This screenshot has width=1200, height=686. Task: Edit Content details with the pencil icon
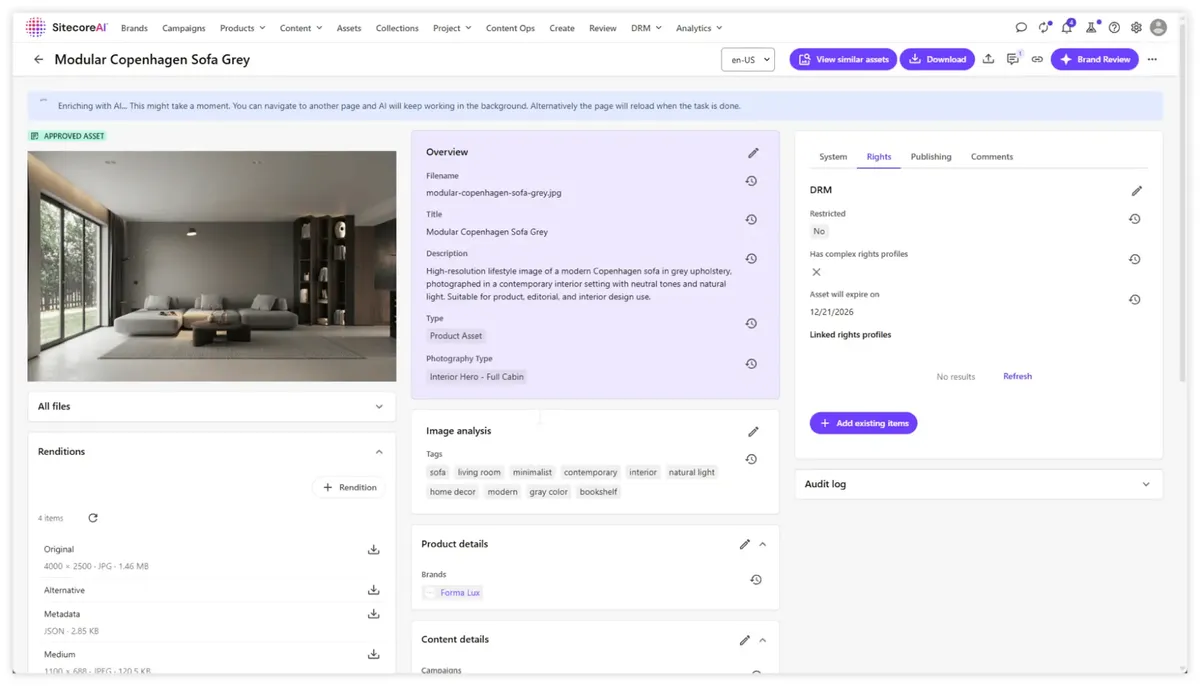point(744,640)
